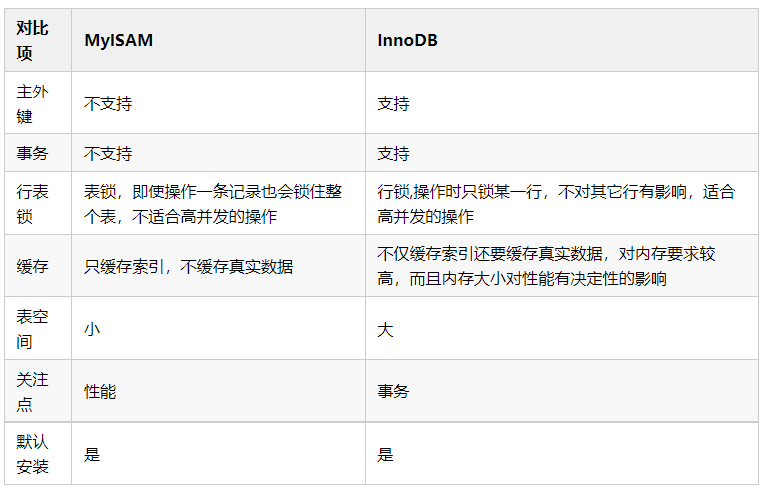Click the 大 cell under InnoDB

coord(385,329)
